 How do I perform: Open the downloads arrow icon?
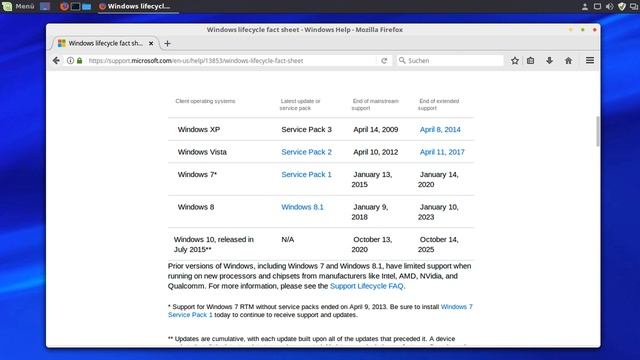click(549, 60)
